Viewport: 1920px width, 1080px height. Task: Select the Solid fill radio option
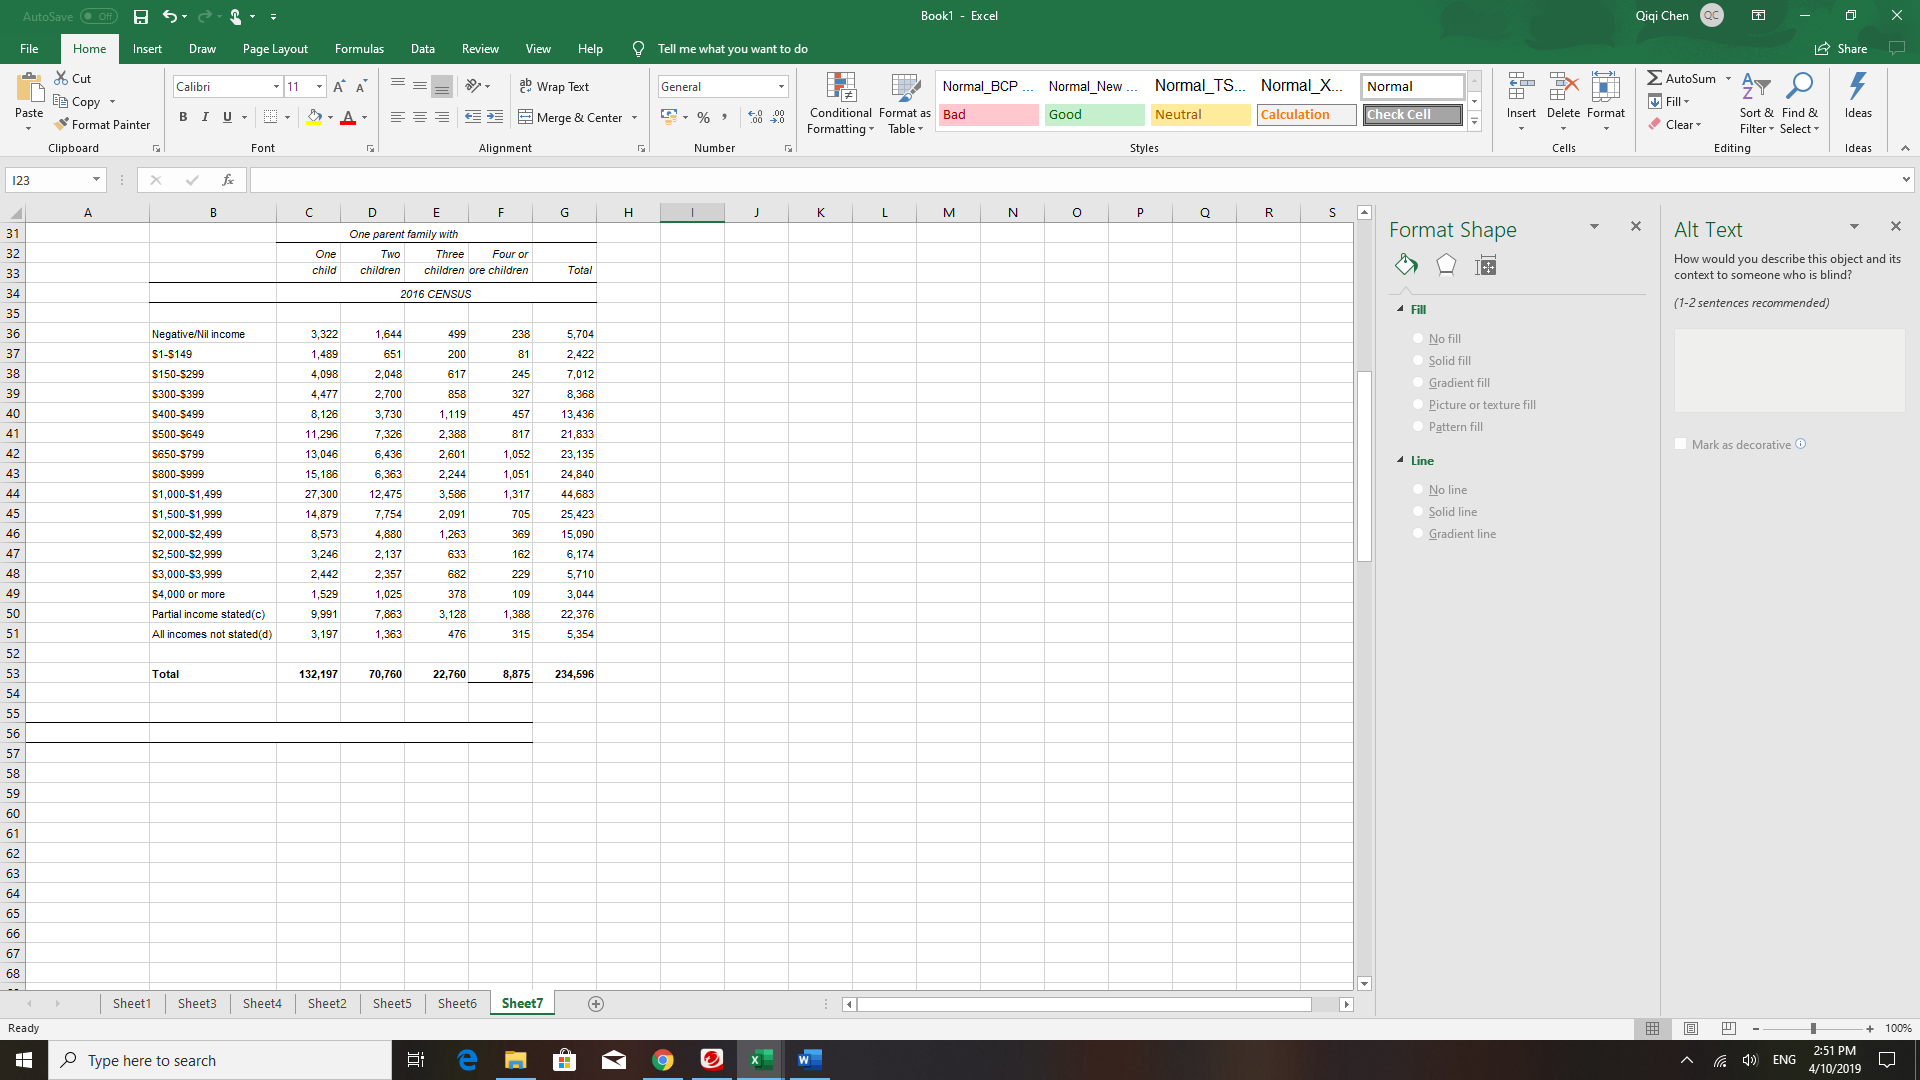point(1418,361)
